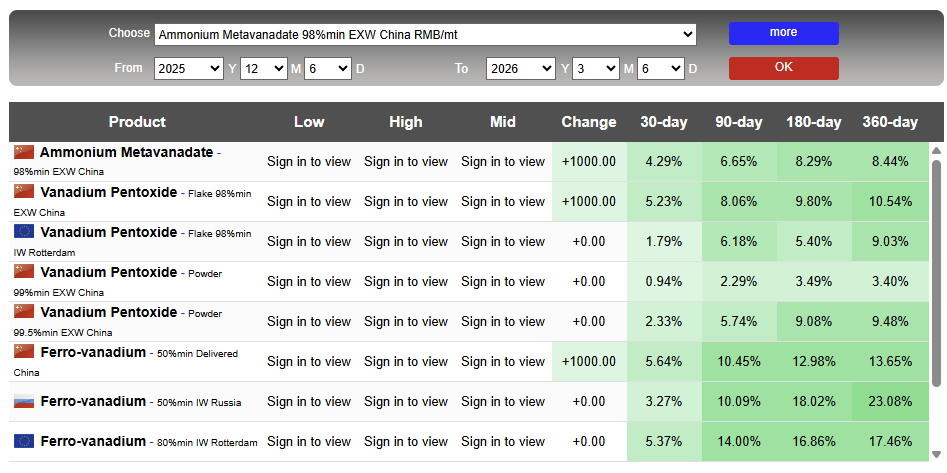The height and width of the screenshot is (473, 947).
Task: Click EU flag beside Ferro-vanadium 80%min Rotterdam
Action: [24, 441]
